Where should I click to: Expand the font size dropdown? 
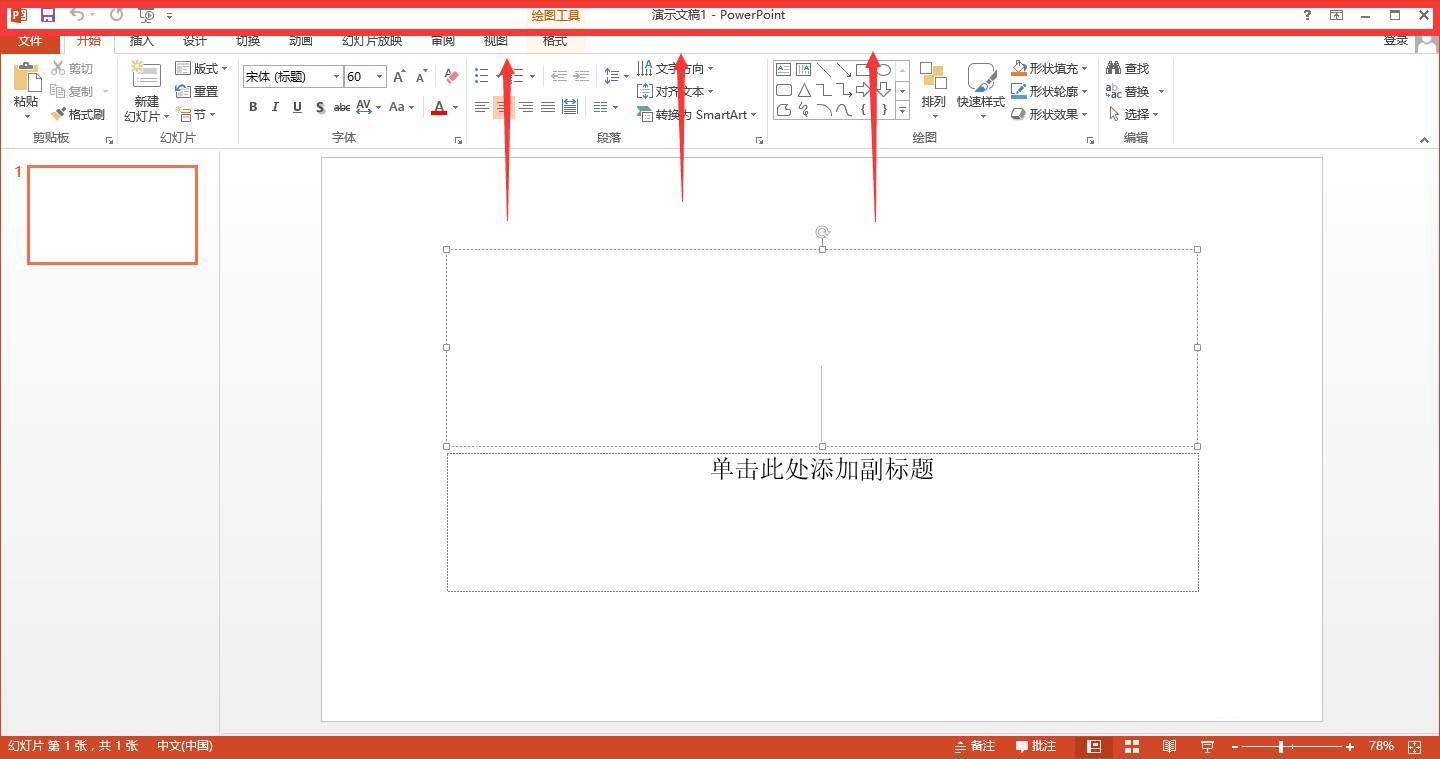[379, 77]
